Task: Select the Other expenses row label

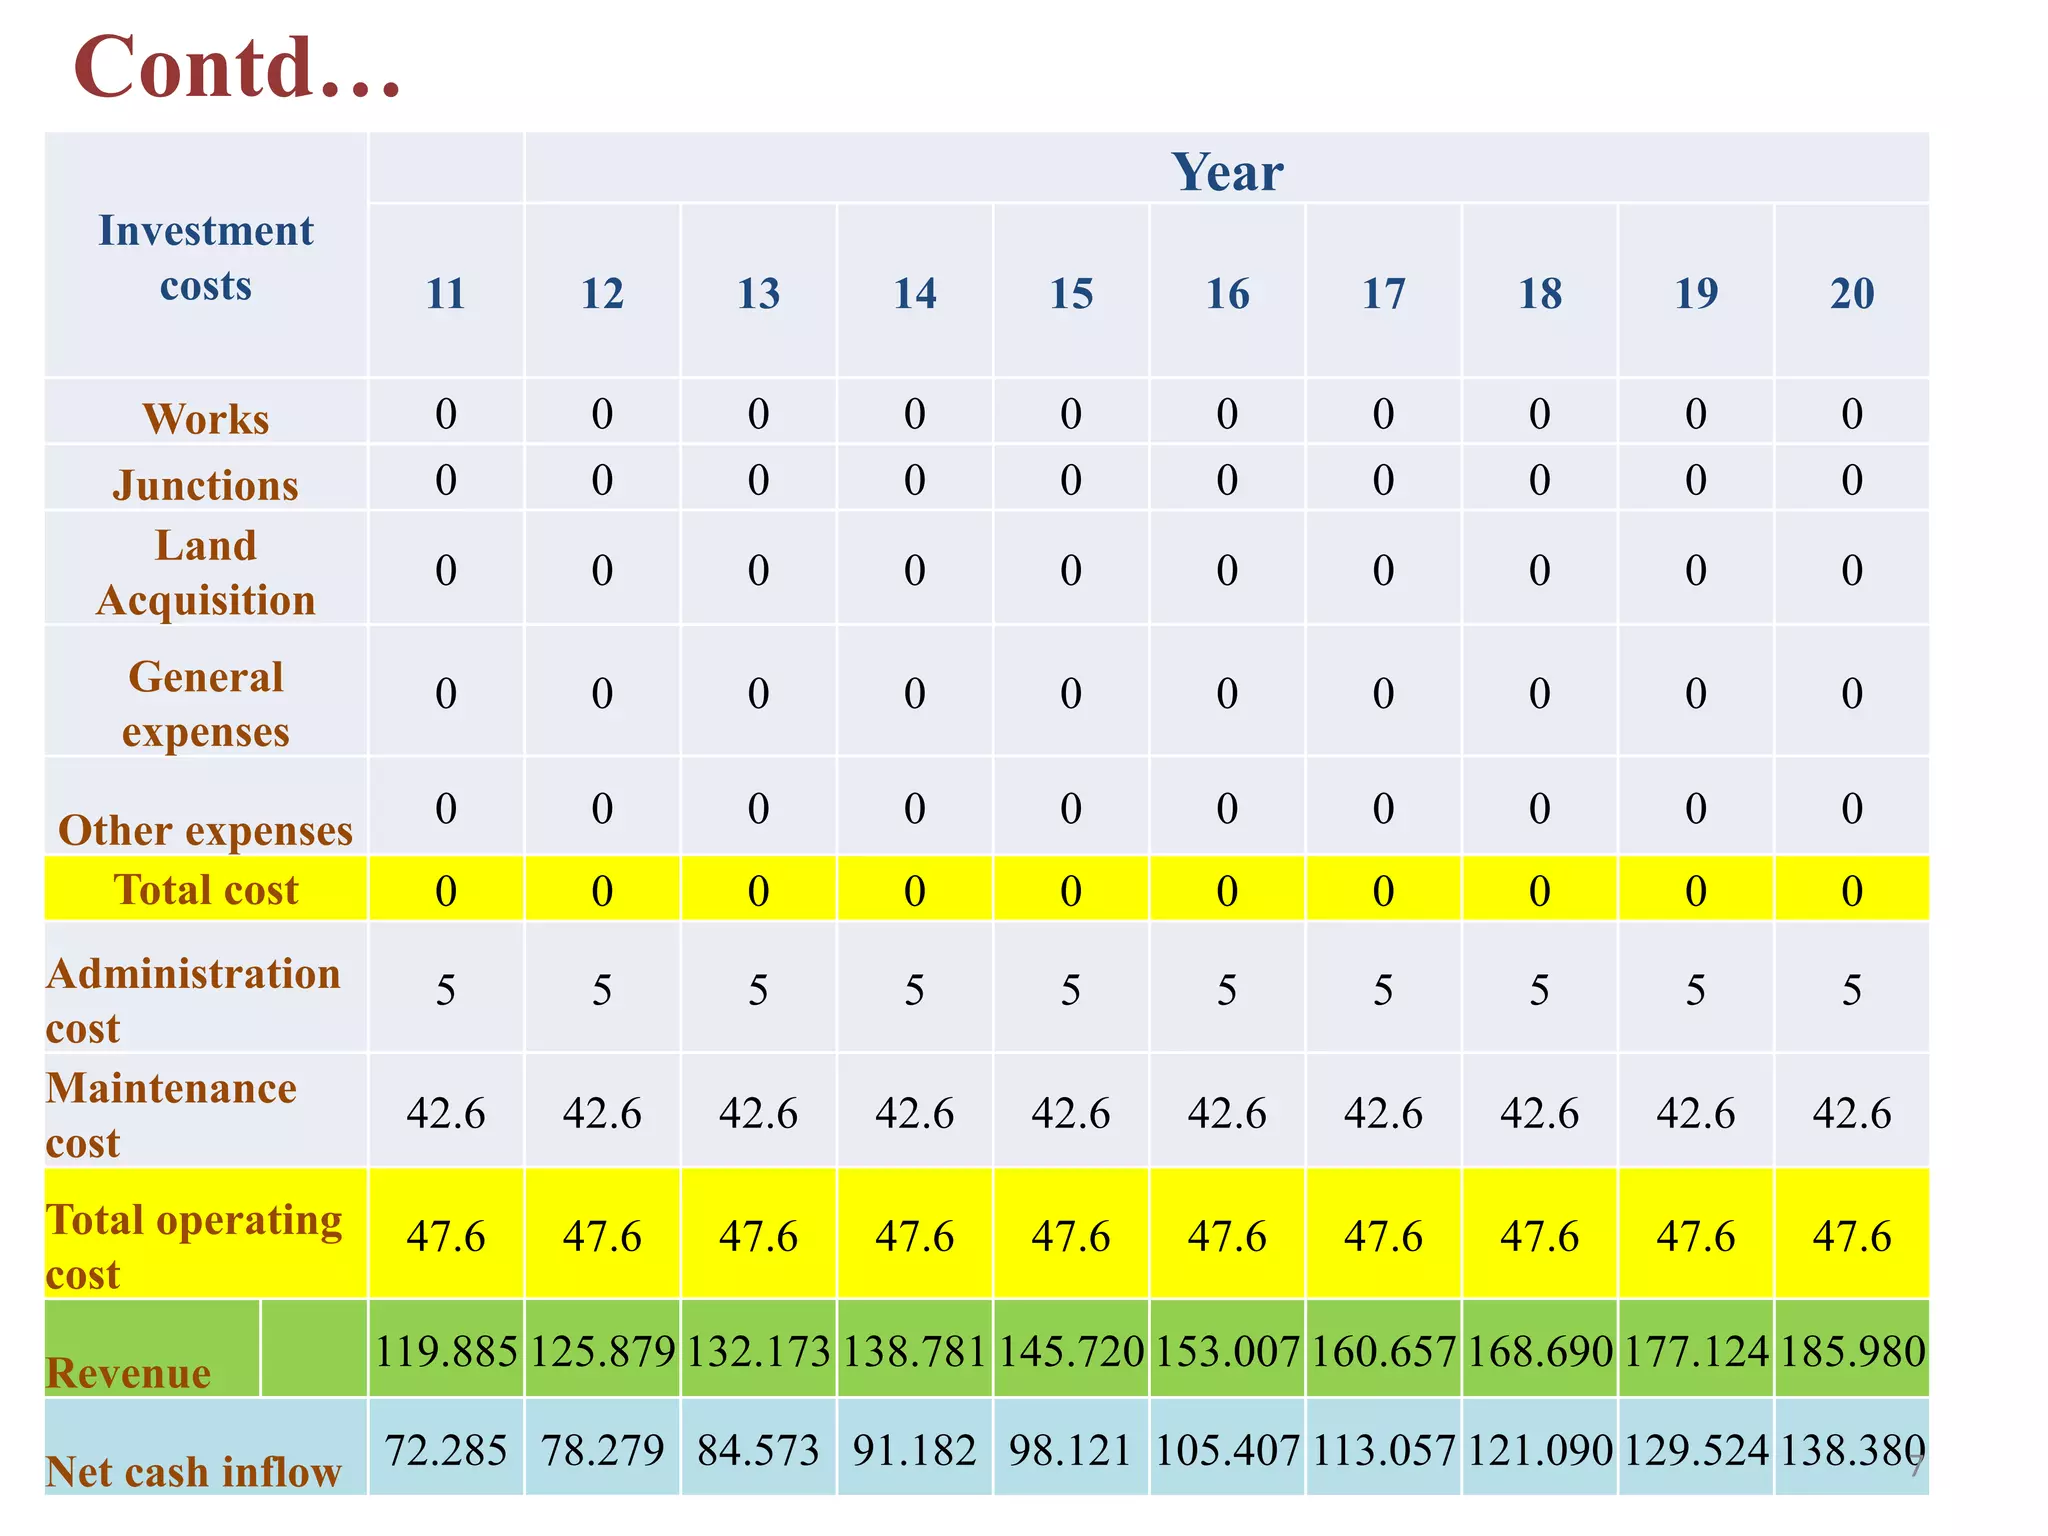Action: tap(206, 830)
